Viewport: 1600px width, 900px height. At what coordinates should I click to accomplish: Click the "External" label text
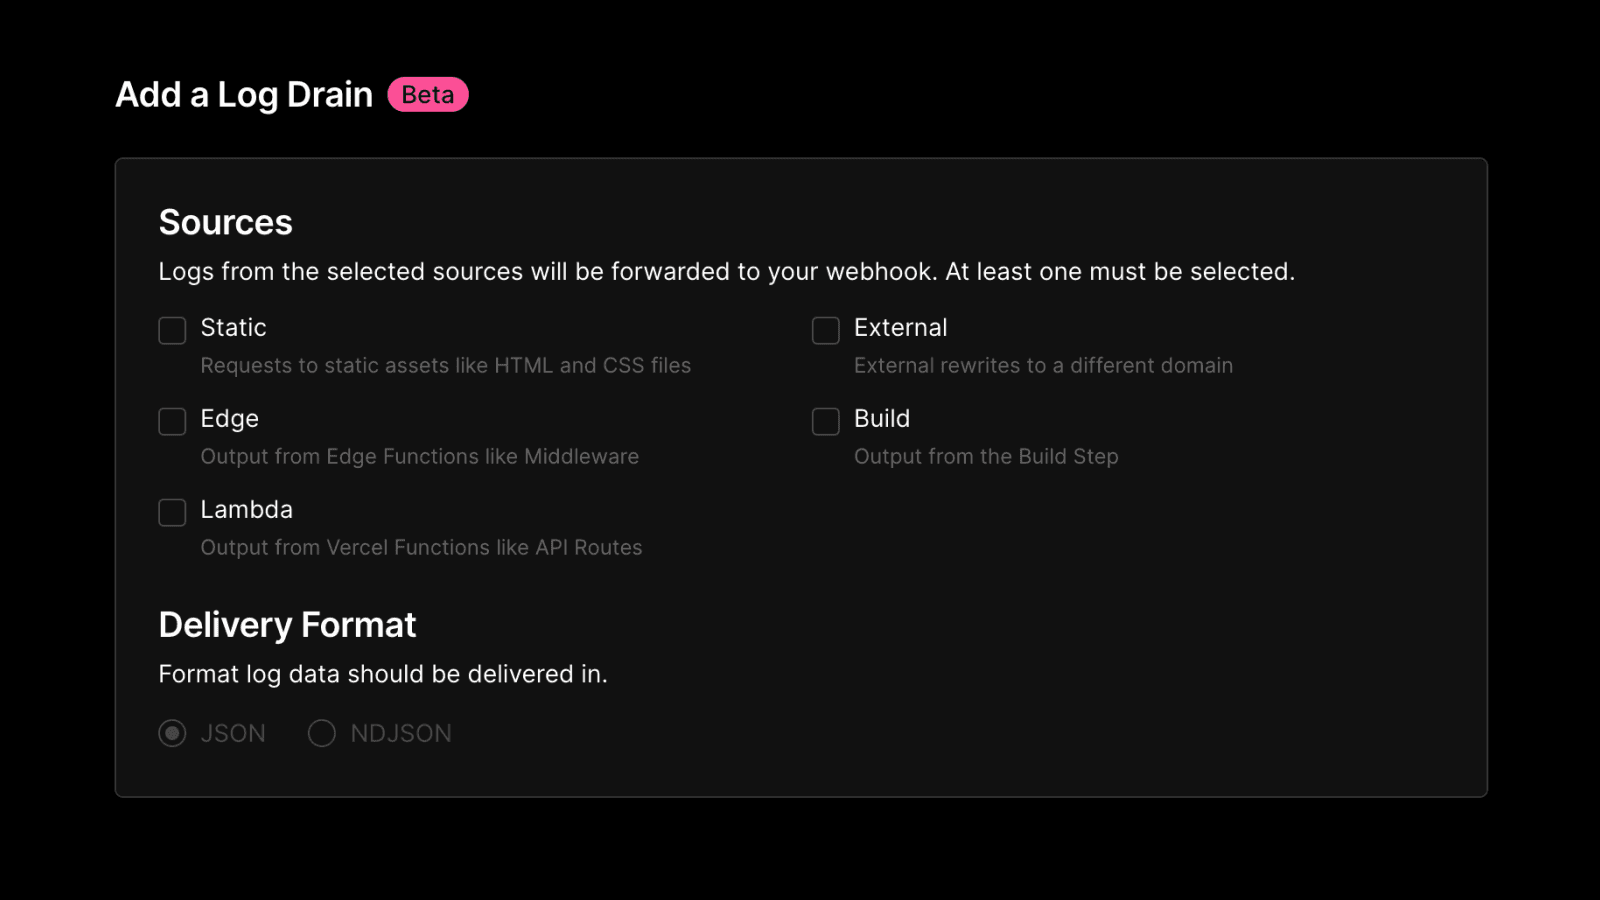click(900, 328)
